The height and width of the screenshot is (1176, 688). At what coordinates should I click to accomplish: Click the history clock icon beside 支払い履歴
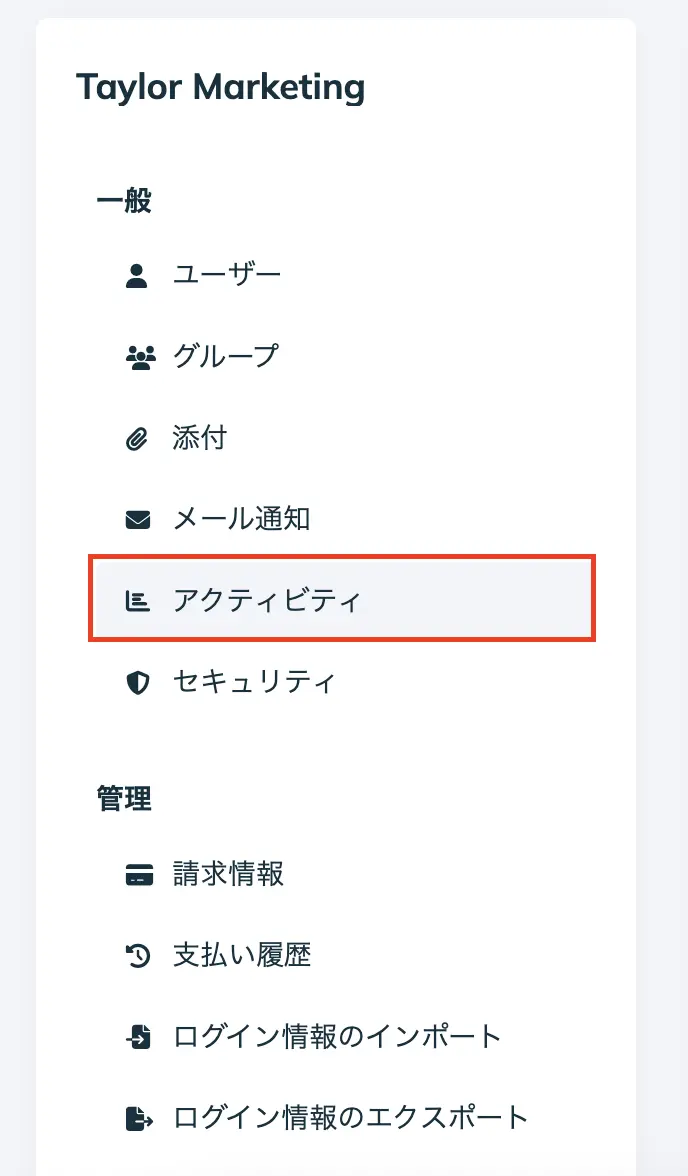(x=137, y=956)
